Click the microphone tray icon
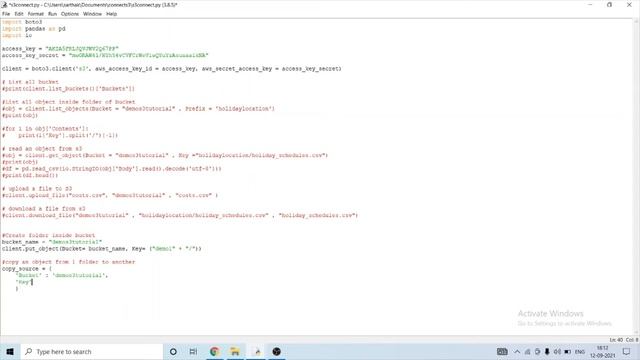Image resolution: width=640 pixels, height=360 pixels. pos(547,351)
